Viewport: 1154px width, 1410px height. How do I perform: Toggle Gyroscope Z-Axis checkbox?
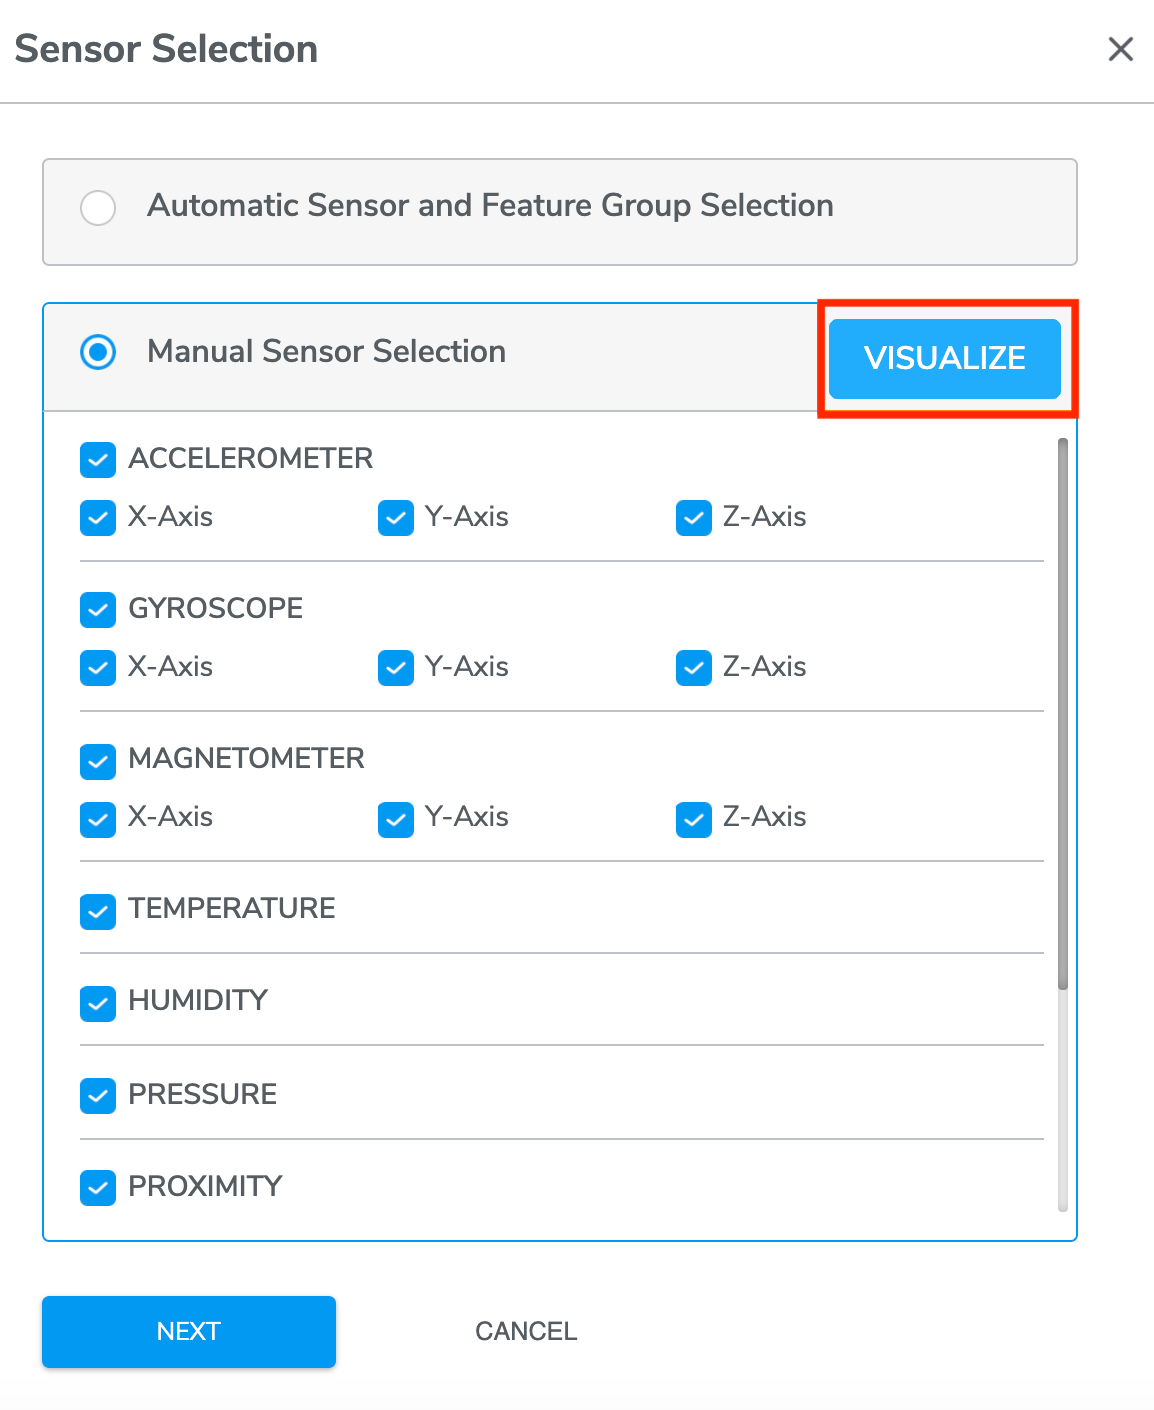(x=694, y=668)
